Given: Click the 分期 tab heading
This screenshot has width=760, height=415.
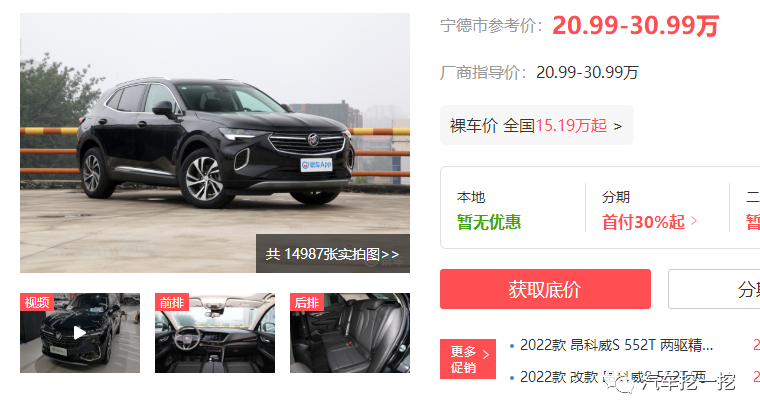Looking at the screenshot, I should [616, 197].
